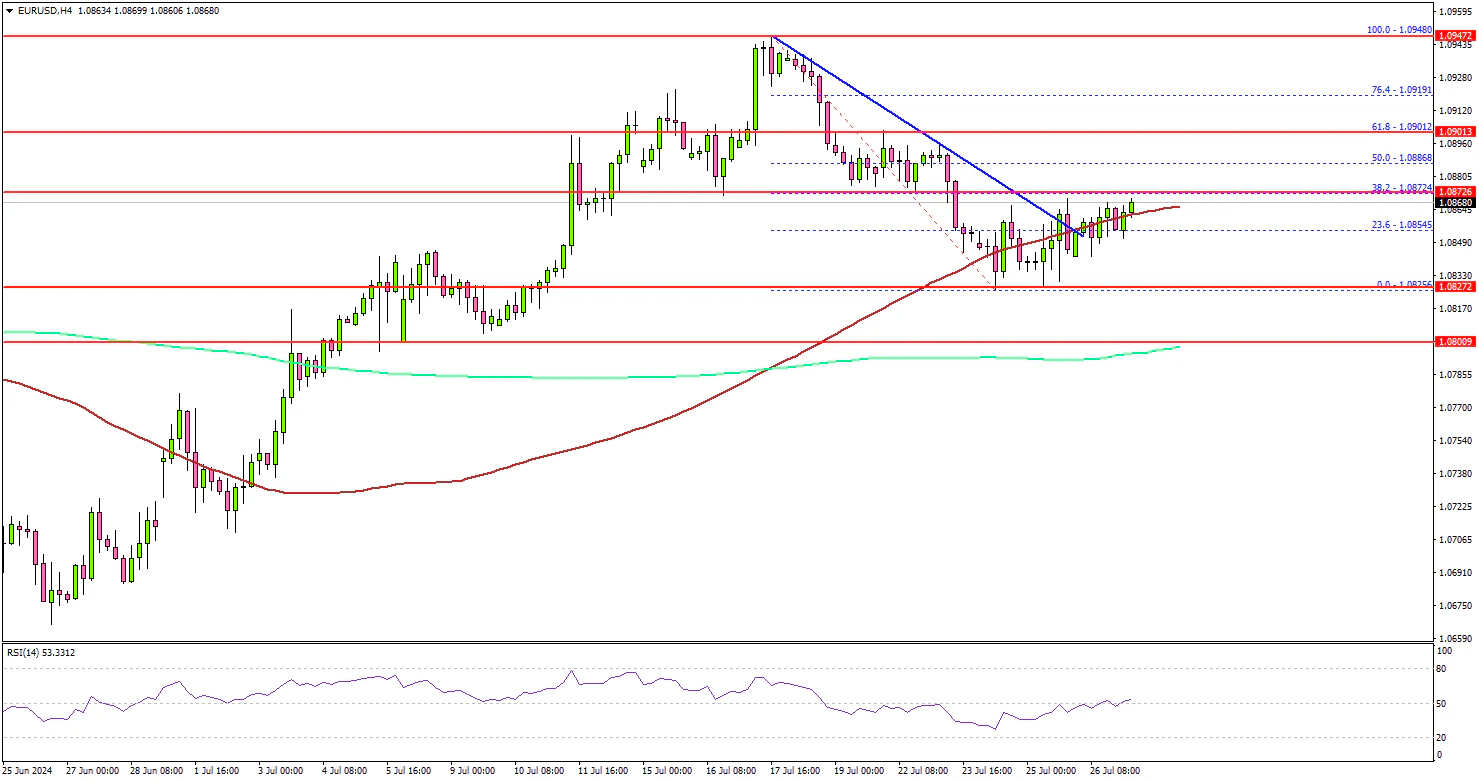The image size is (1479, 782).
Task: Click the 25 Jun 2024 date label
Action: 27,771
